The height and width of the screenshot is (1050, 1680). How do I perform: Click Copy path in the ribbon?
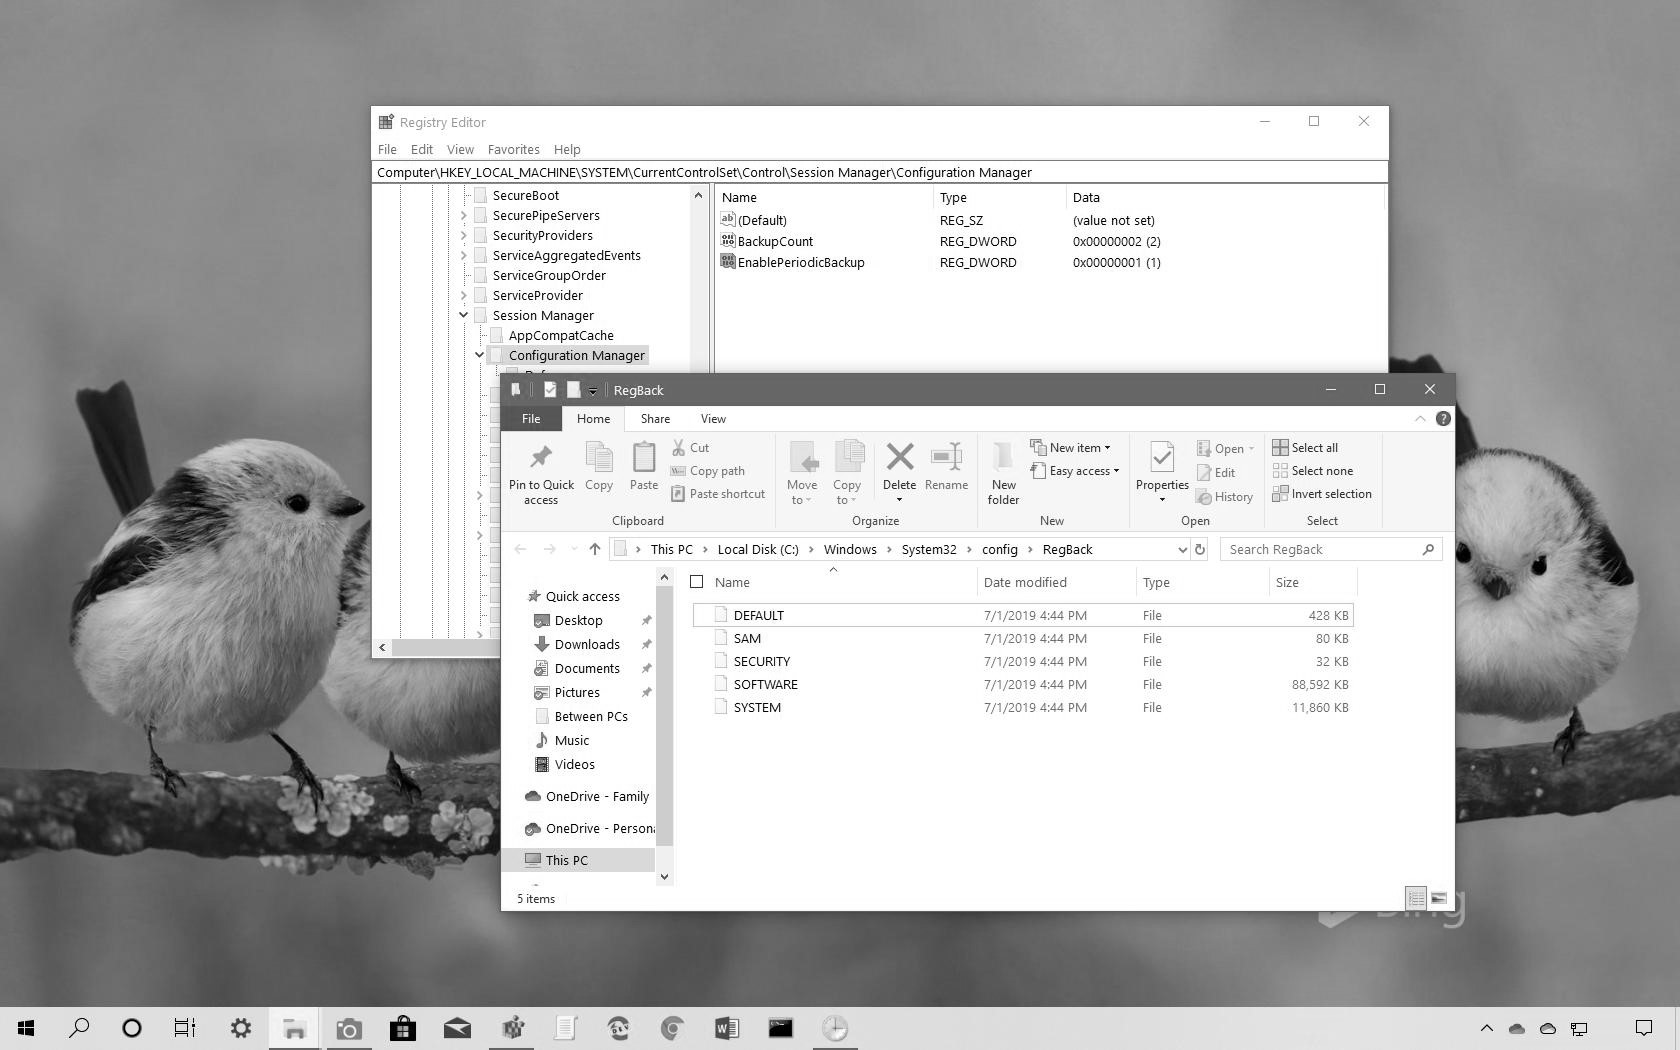(708, 471)
